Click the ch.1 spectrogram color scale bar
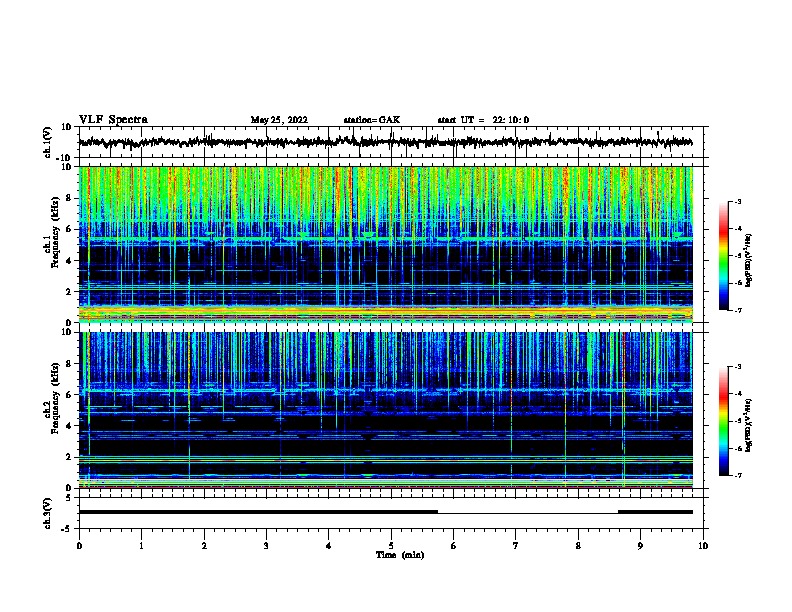792x612 pixels. 723,256
